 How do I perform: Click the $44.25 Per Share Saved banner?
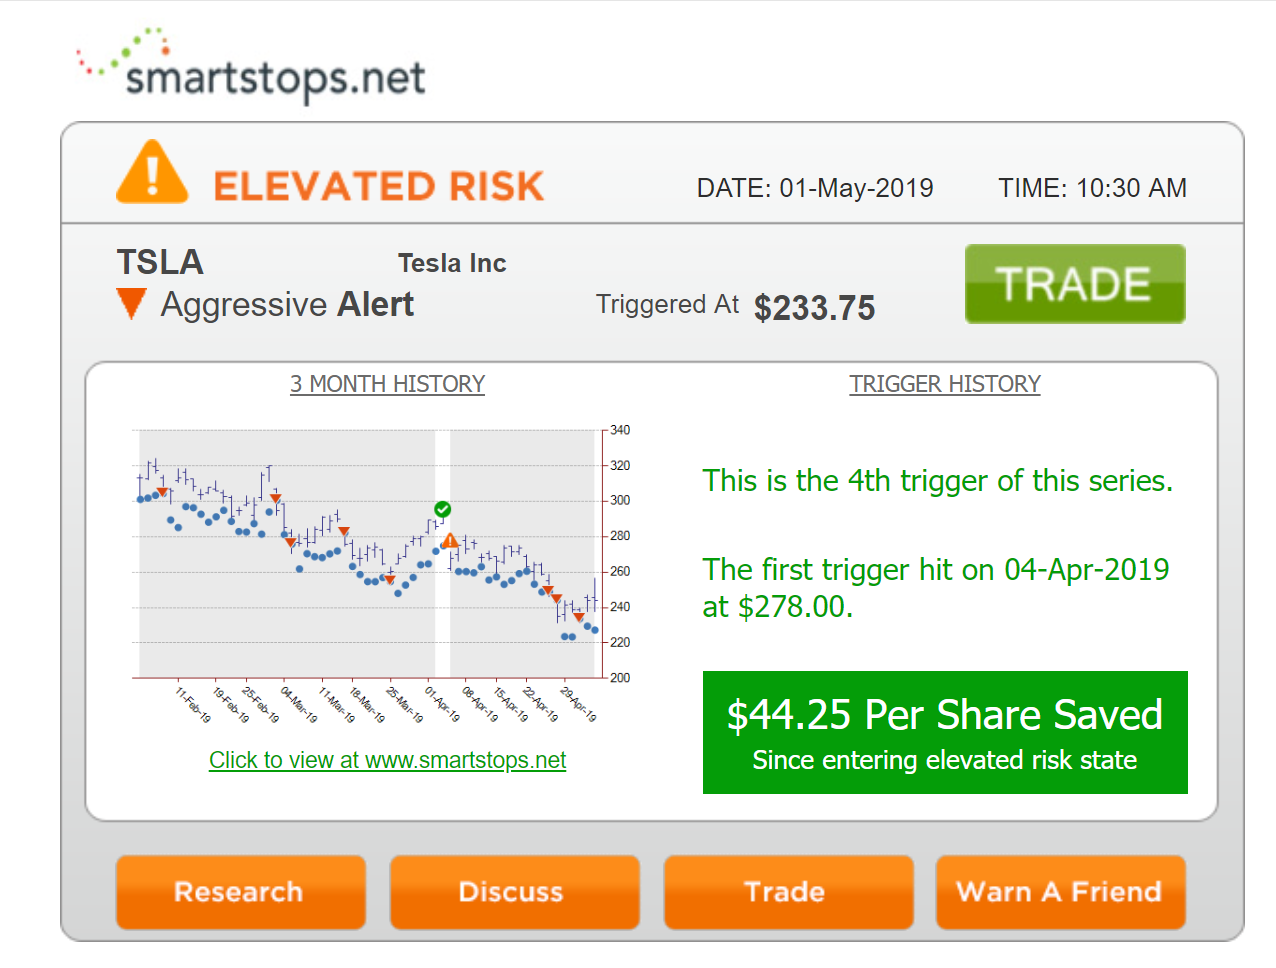(945, 732)
